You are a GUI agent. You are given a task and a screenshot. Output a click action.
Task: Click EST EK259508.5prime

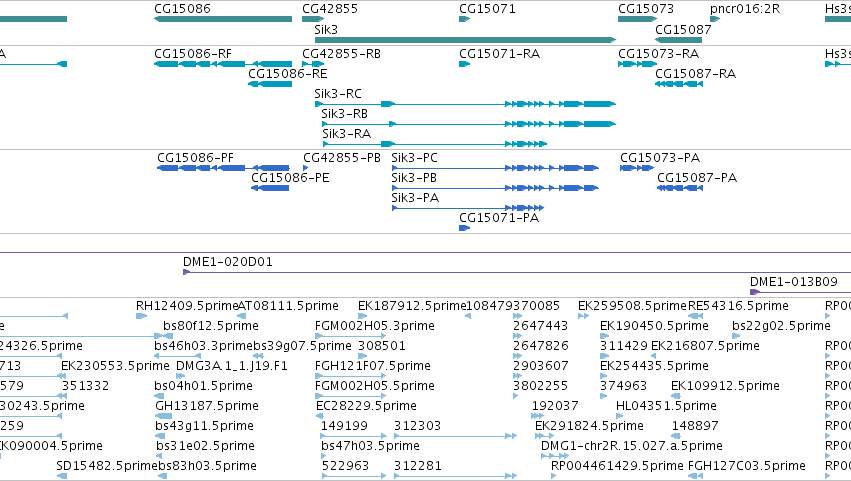pos(632,306)
